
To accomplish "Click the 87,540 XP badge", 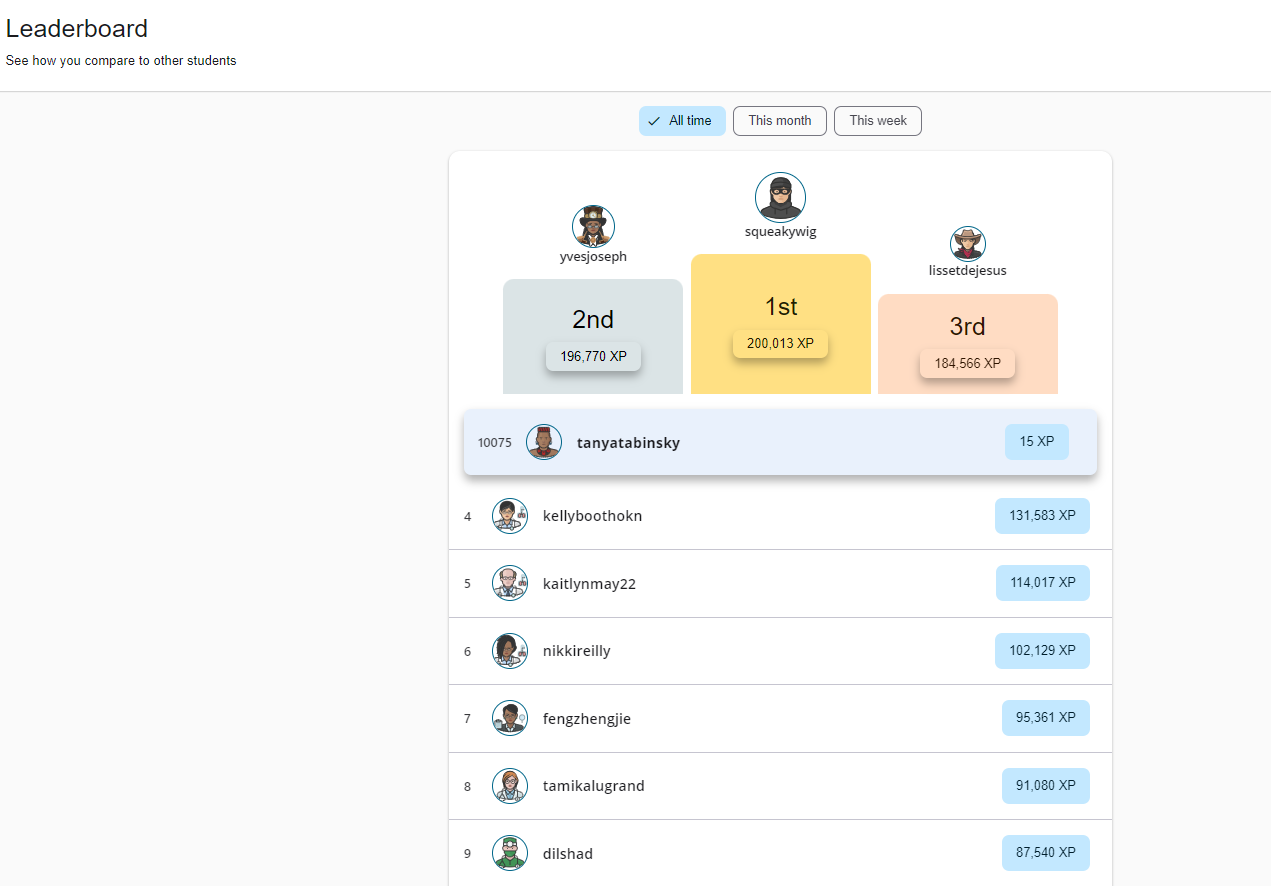I will pyautogui.click(x=1045, y=853).
